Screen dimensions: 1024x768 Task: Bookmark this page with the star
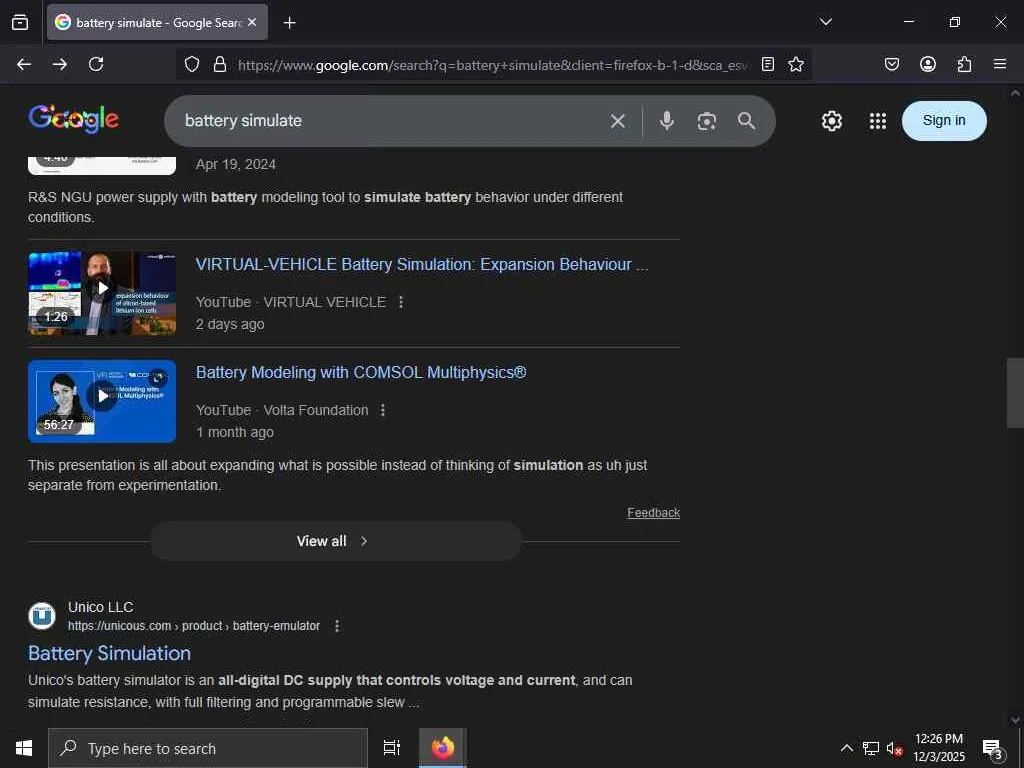click(795, 64)
